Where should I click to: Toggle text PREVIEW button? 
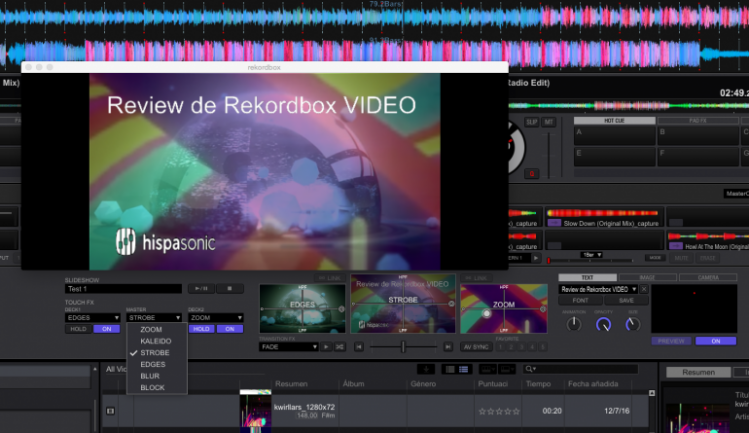[671, 341]
